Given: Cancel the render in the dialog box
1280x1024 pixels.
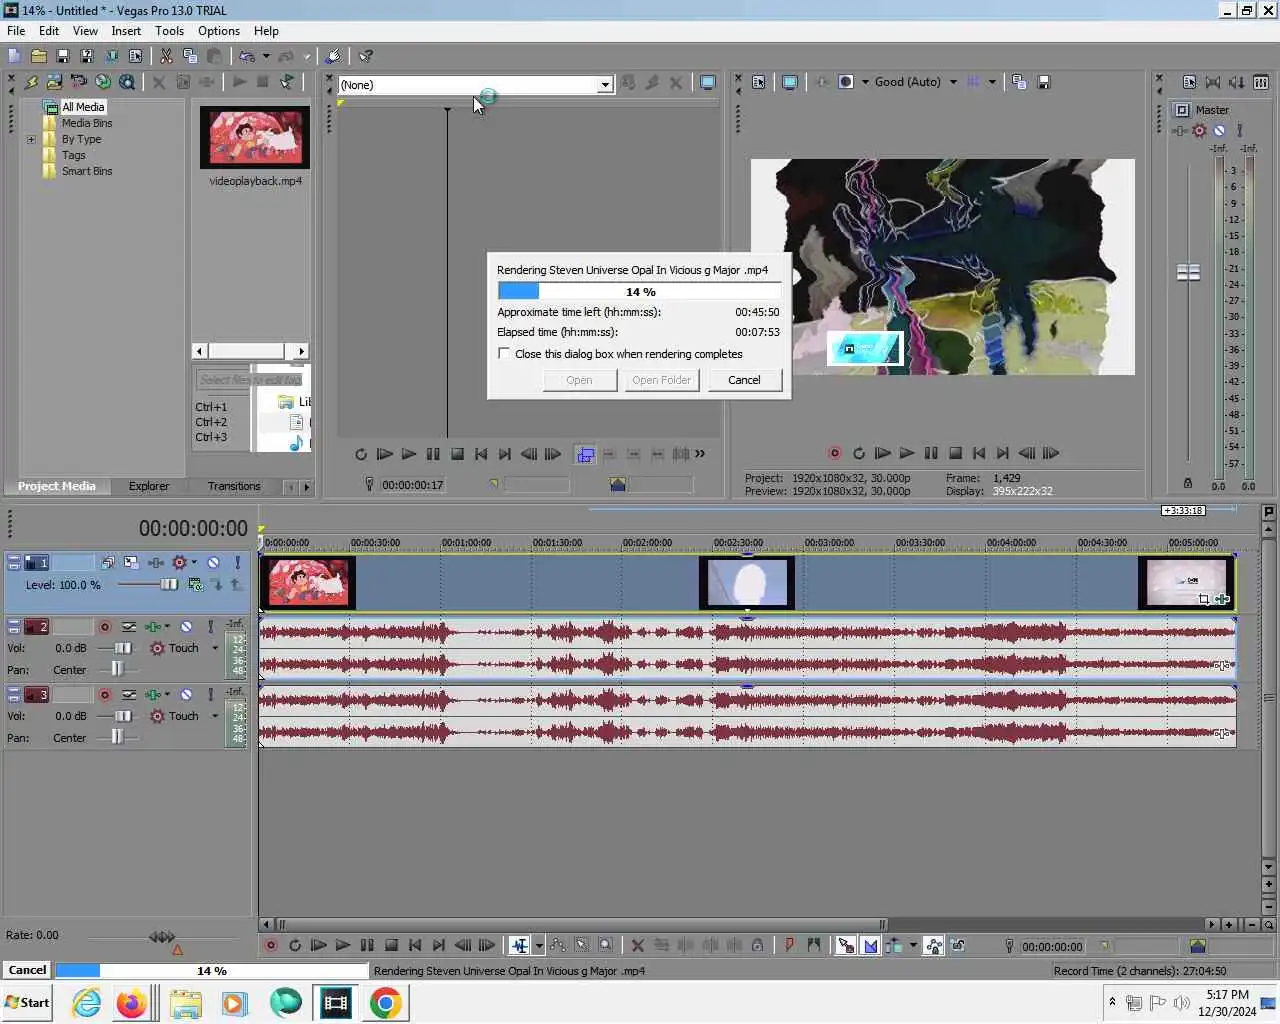Looking at the screenshot, I should (x=744, y=380).
